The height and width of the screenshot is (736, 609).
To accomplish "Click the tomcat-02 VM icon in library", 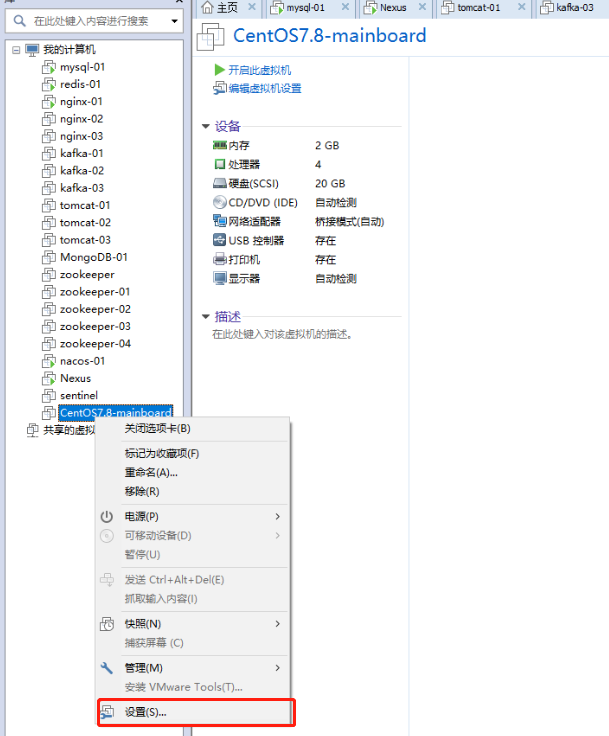I will [x=48, y=223].
